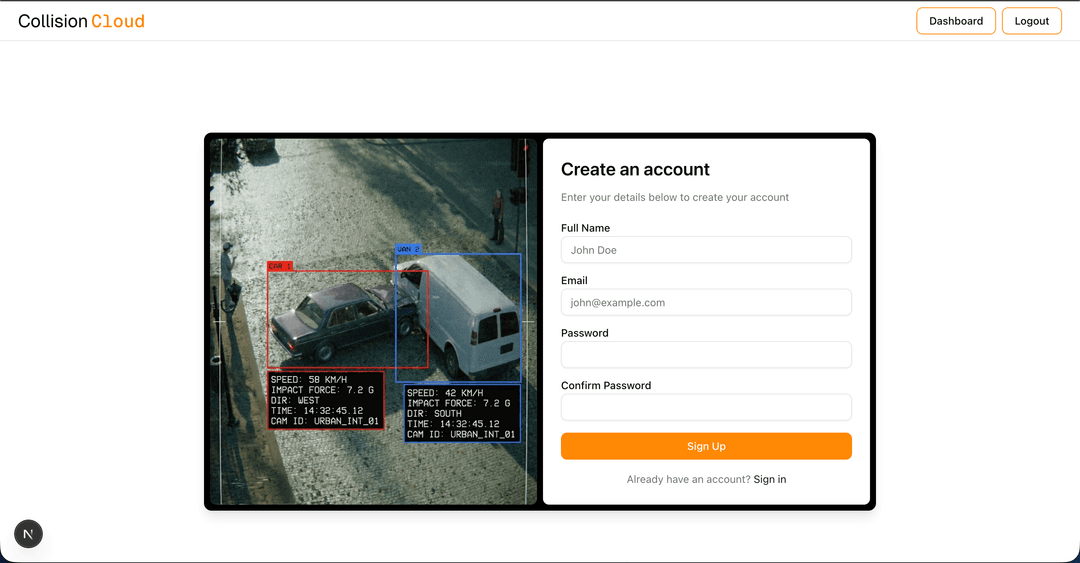The height and width of the screenshot is (563, 1080).
Task: Click the Next.js dev tools icon
Action: (x=28, y=534)
